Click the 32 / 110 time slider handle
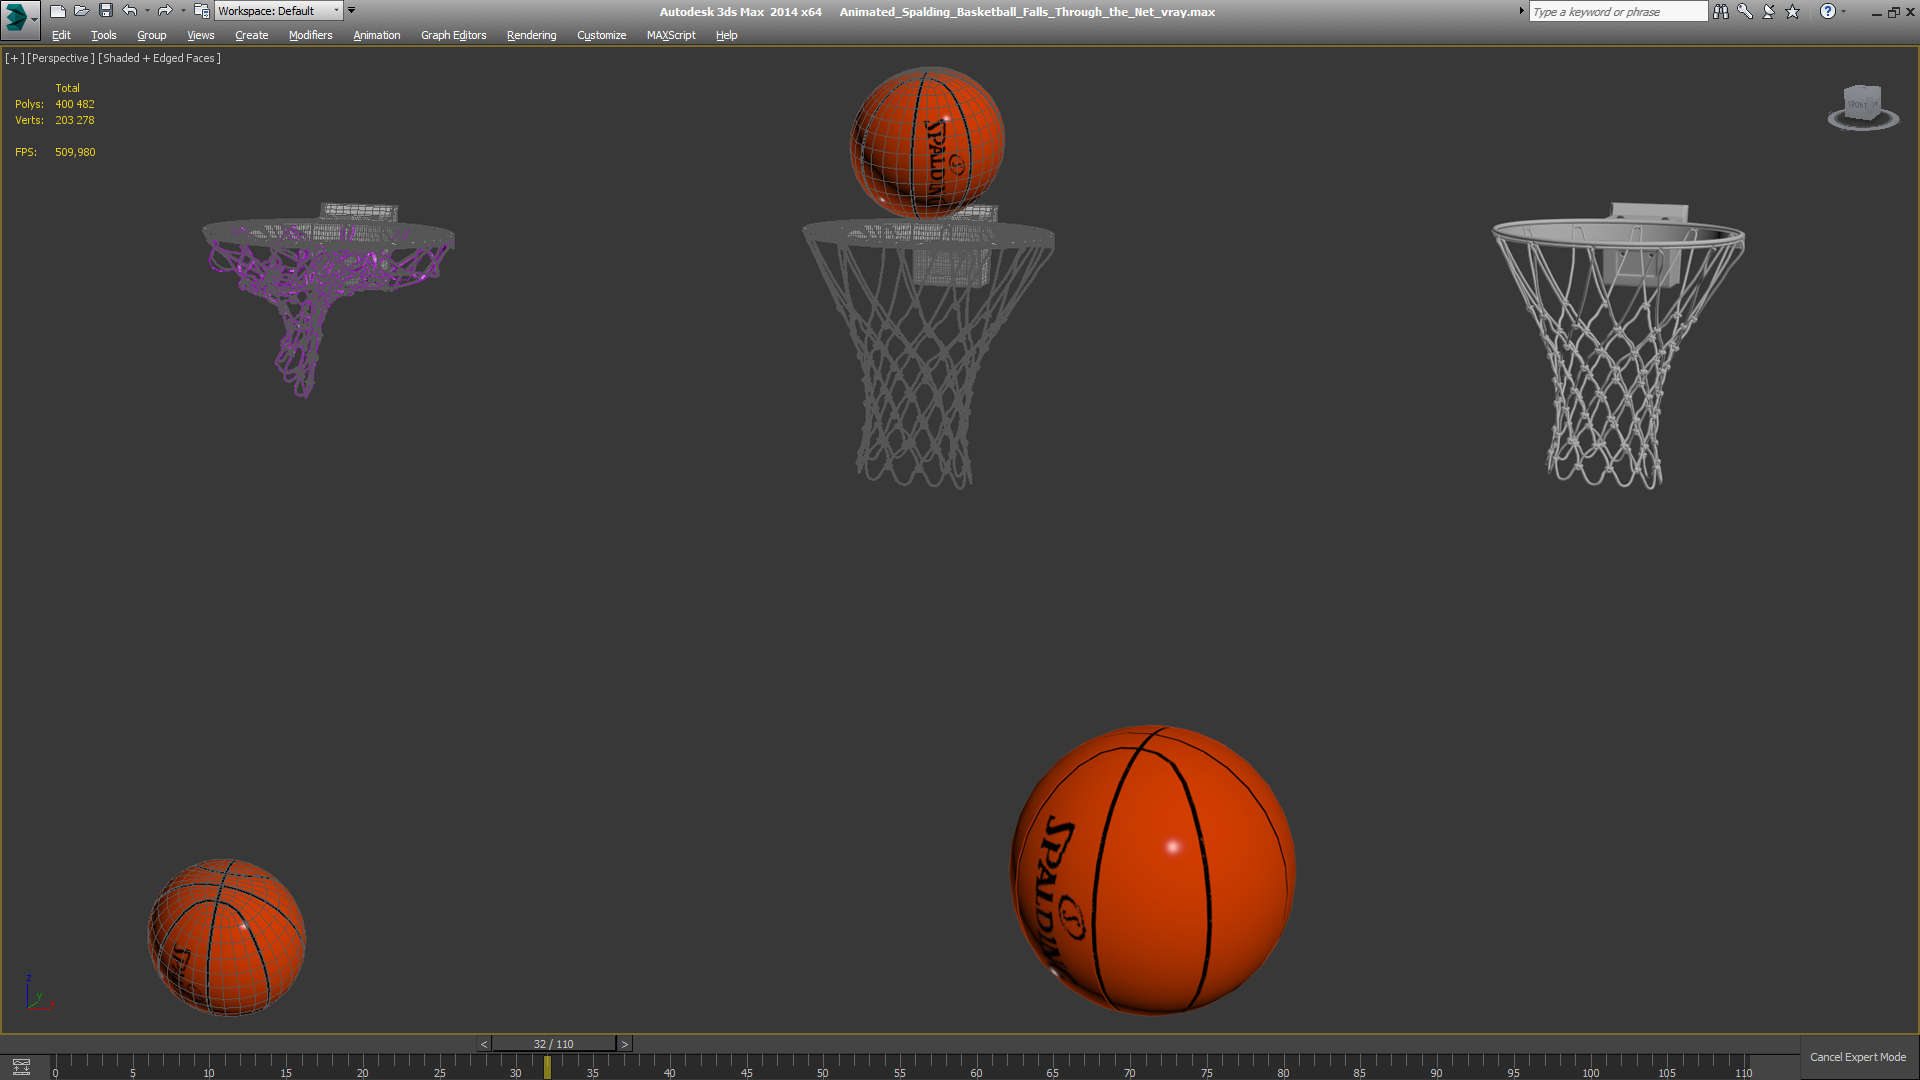The height and width of the screenshot is (1080, 1920). [554, 1044]
